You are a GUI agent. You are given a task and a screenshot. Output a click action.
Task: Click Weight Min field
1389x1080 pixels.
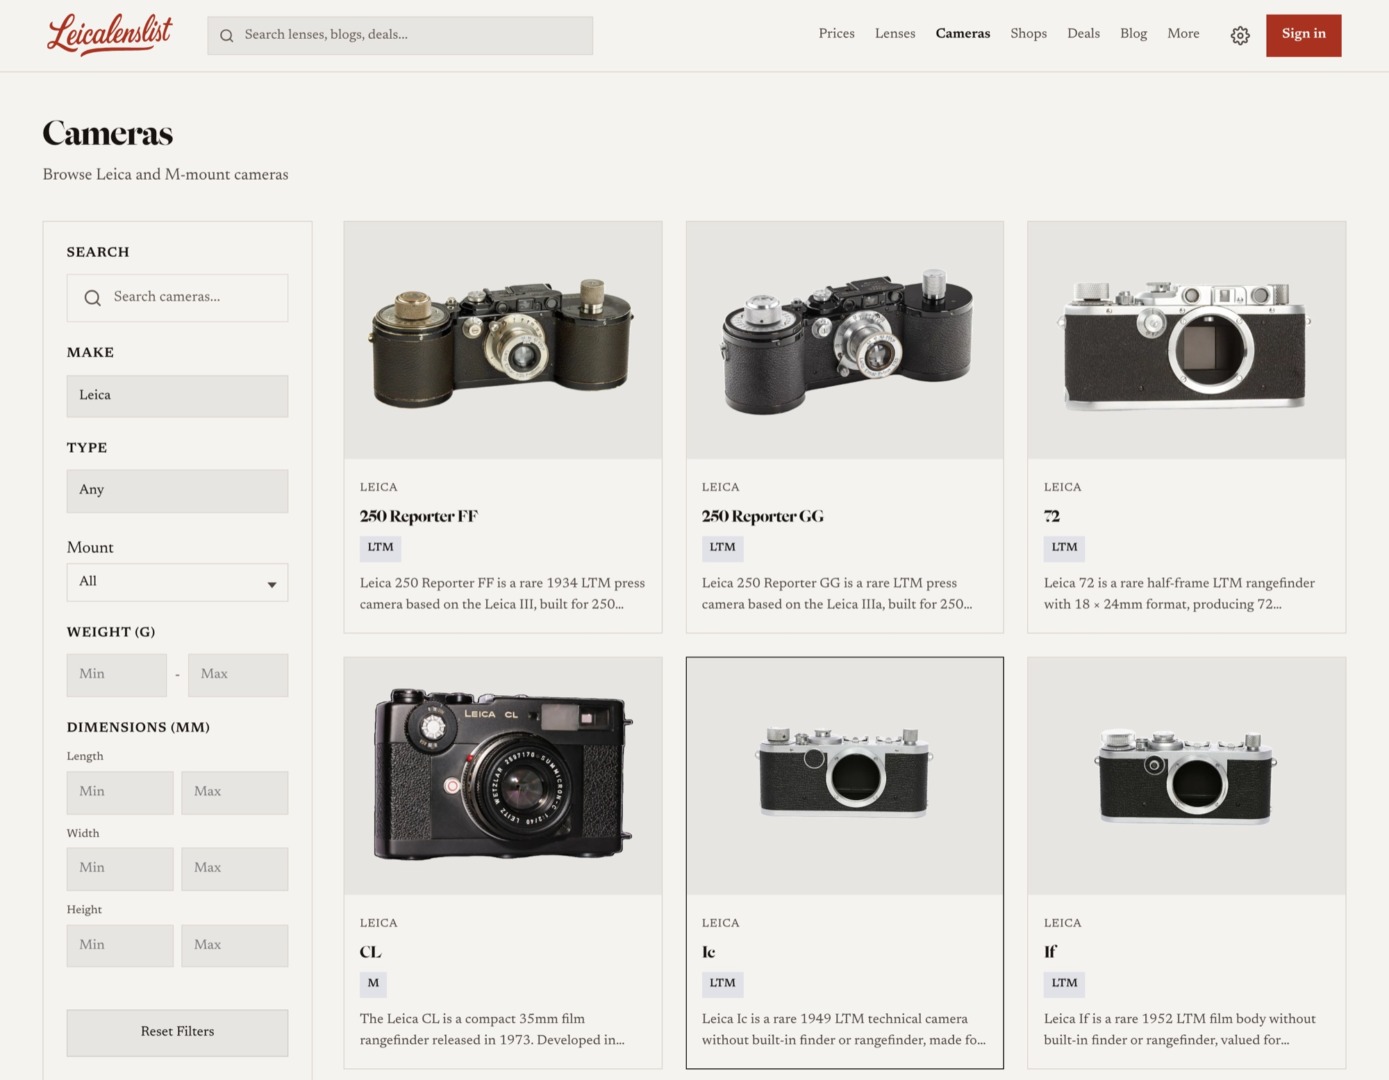117,675
